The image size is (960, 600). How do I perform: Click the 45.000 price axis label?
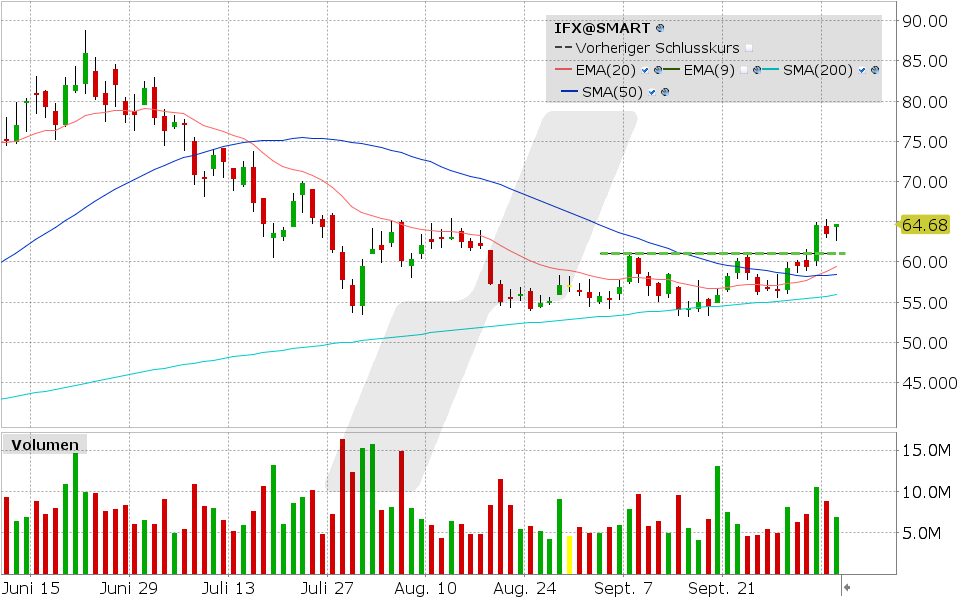pos(929,383)
